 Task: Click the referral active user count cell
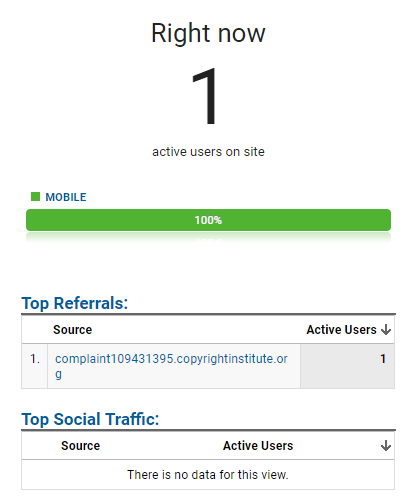point(347,366)
